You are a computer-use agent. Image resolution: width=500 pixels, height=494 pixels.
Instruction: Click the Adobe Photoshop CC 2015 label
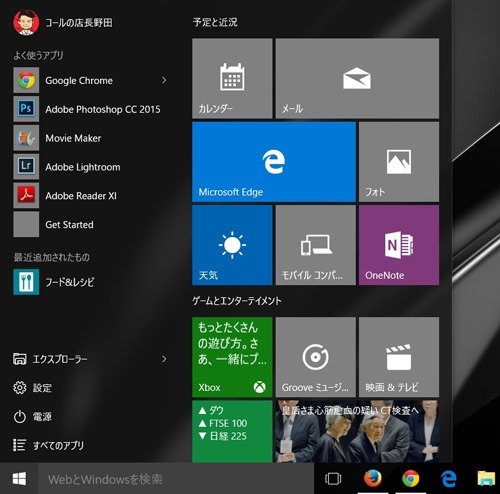pyautogui.click(x=103, y=109)
